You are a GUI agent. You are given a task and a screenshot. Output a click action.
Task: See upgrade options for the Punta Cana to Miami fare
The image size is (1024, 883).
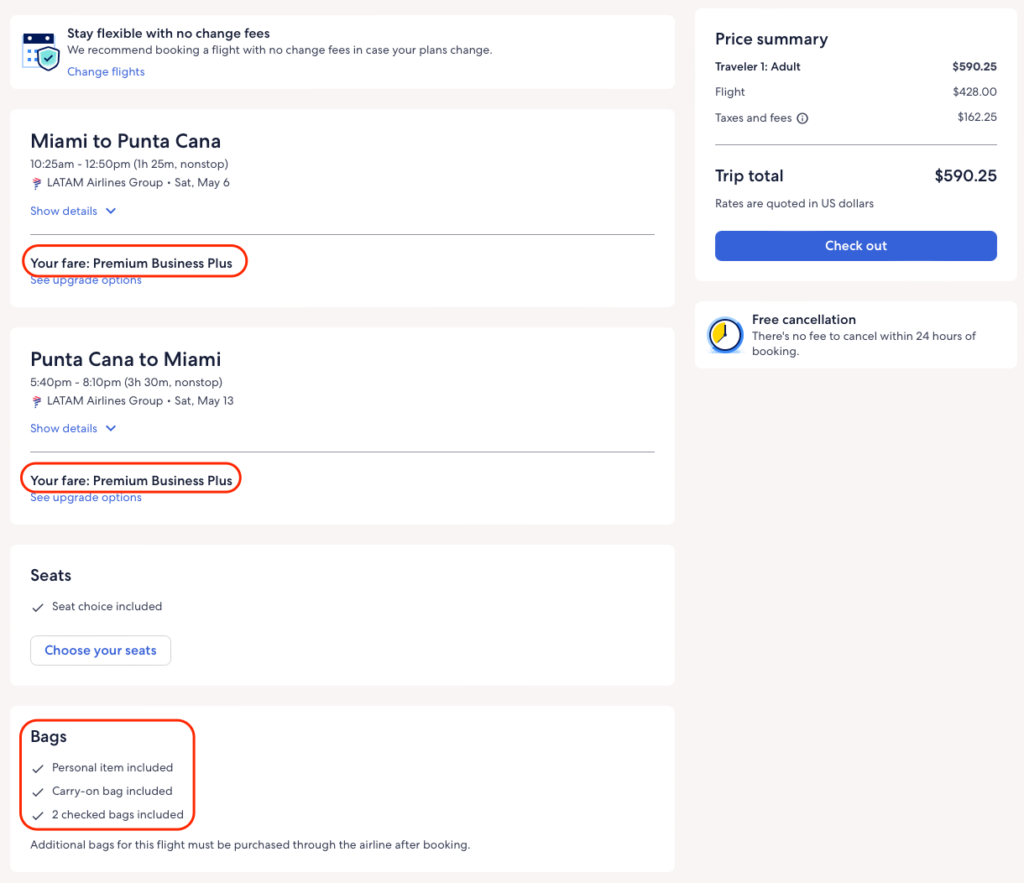coord(86,498)
